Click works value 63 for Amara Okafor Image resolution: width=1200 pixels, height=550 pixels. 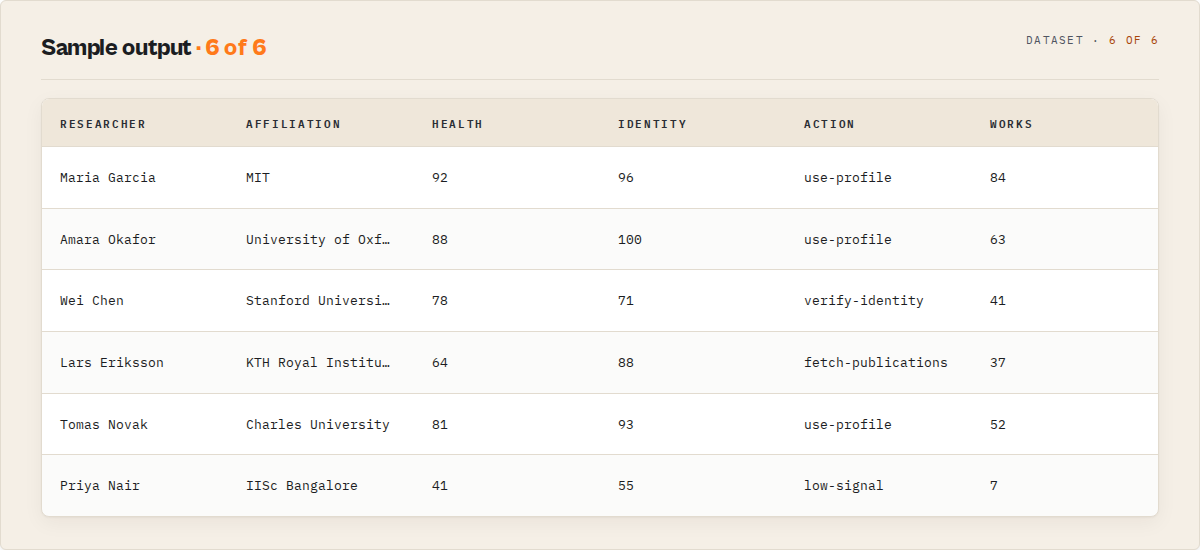(x=998, y=240)
